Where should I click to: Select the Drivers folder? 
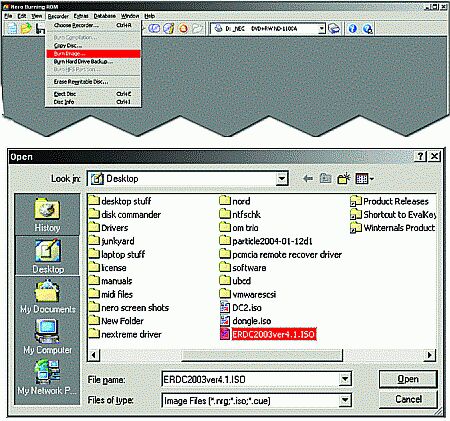point(109,228)
